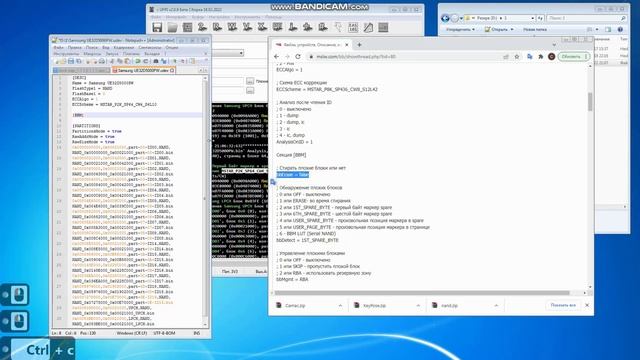Click [PARTITIONS] line in Notepad++

click(x=86, y=126)
